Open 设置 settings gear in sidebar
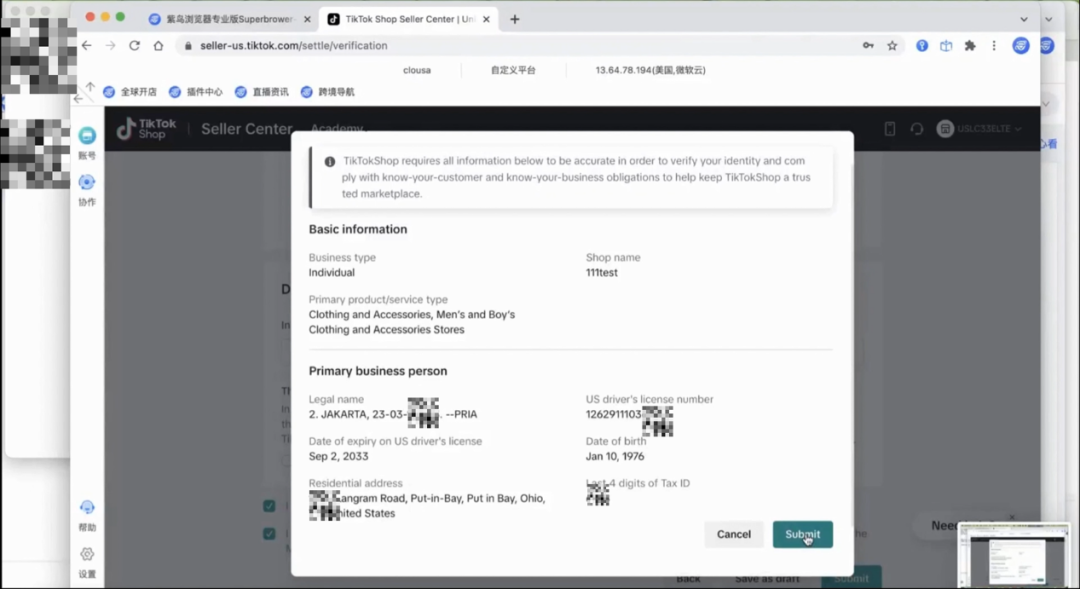The image size is (1080, 589). click(x=87, y=555)
